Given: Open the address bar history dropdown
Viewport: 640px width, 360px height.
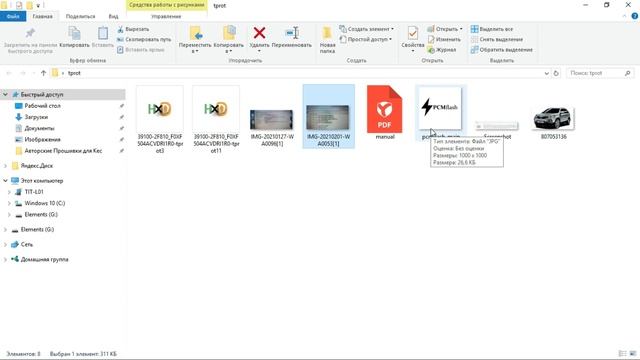Looking at the screenshot, I should [547, 73].
